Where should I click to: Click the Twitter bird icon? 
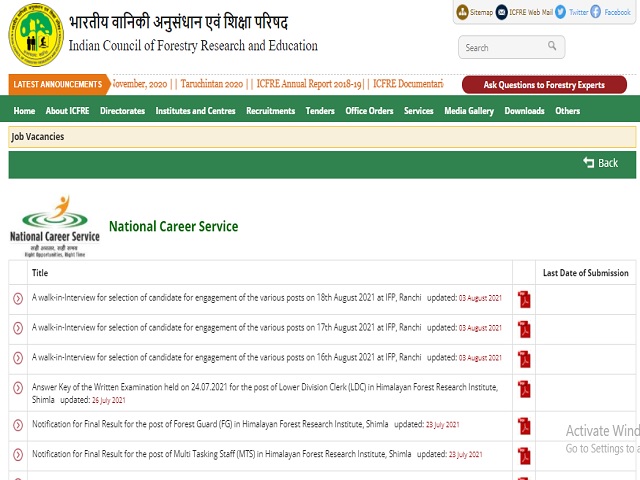click(560, 12)
